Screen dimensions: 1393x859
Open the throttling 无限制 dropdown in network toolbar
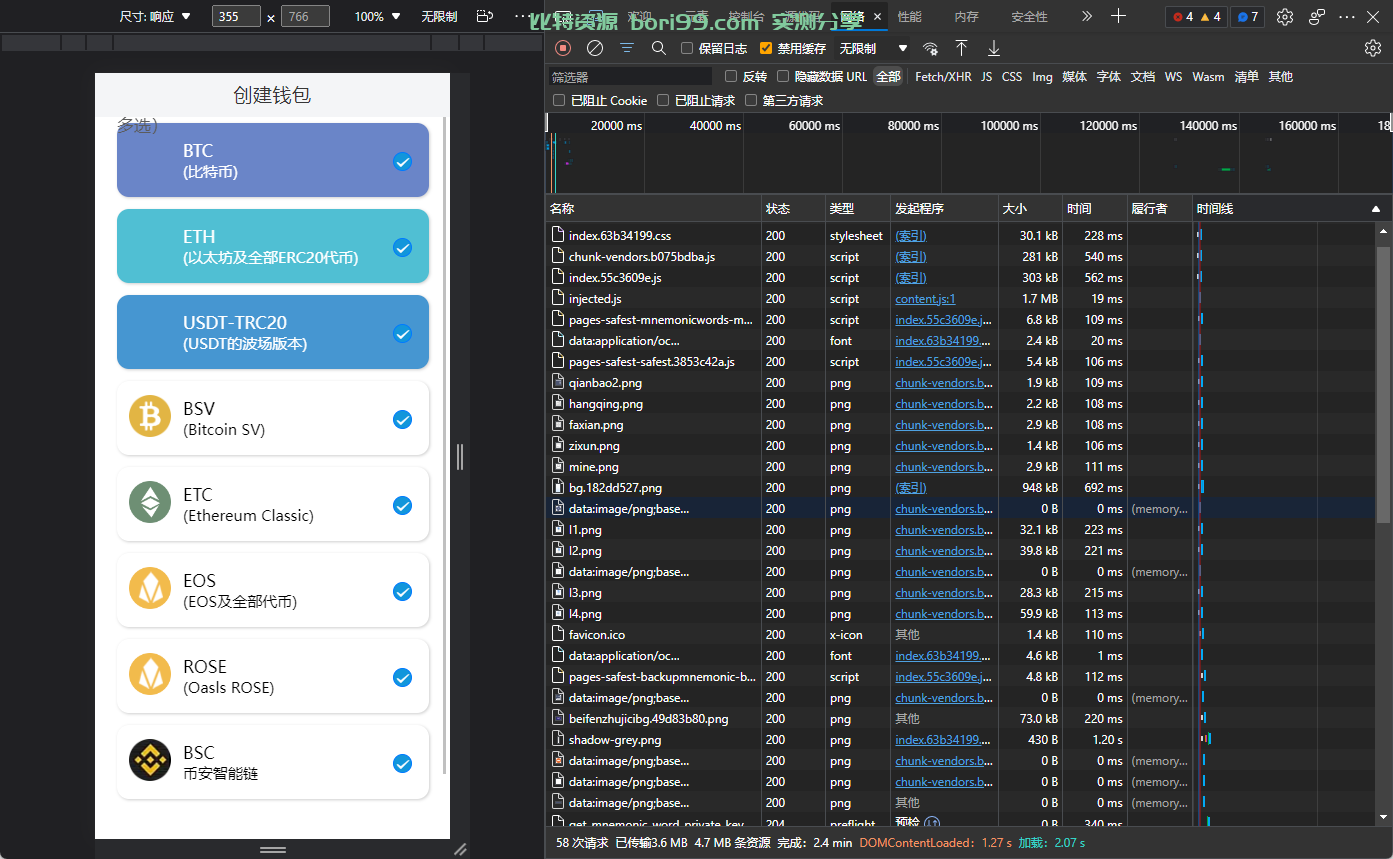[x=873, y=48]
